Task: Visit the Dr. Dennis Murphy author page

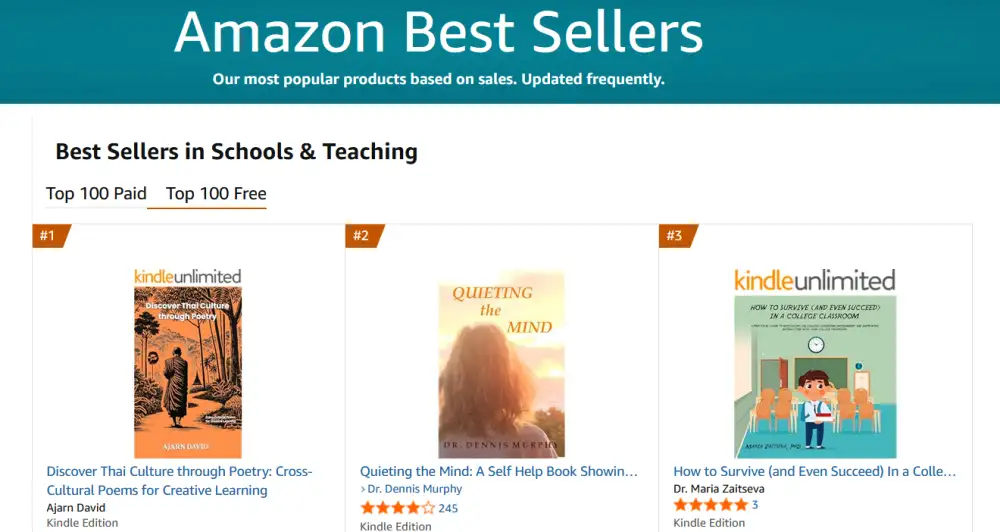Action: pos(415,489)
